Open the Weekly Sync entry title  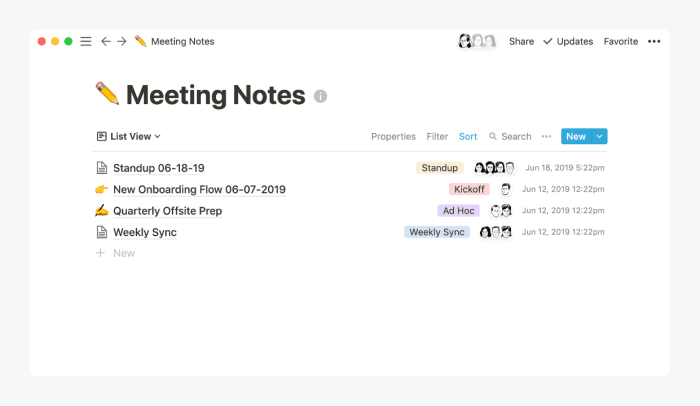145,232
